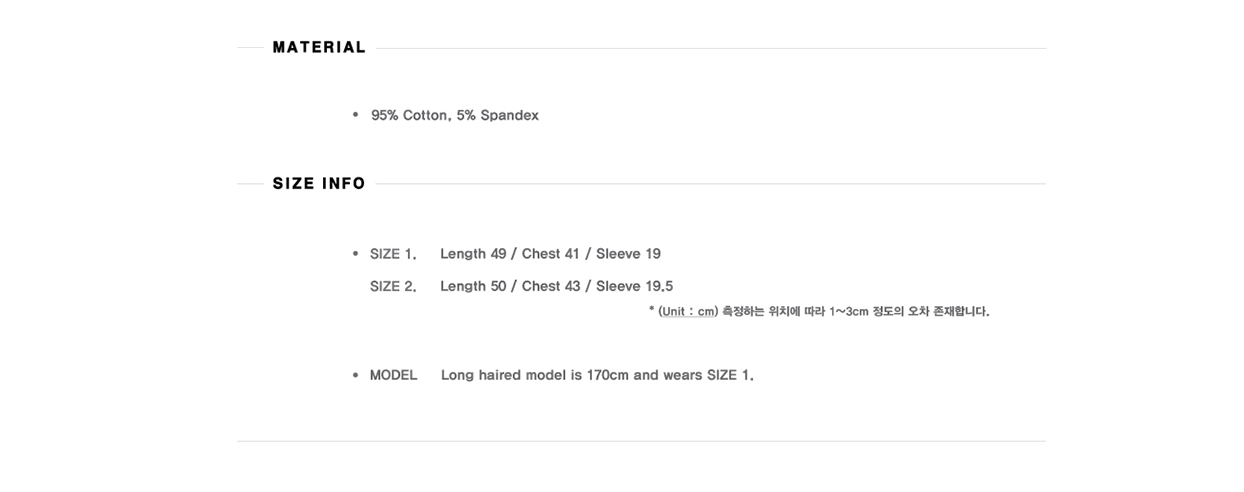Click the MATERIAL section heading
This screenshot has width=1244, height=492.
point(319,47)
